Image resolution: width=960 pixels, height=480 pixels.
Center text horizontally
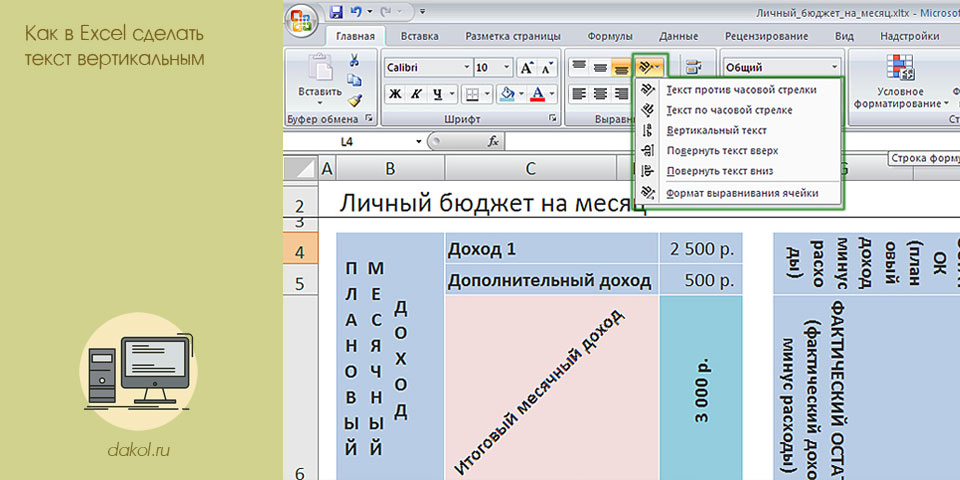tap(600, 94)
